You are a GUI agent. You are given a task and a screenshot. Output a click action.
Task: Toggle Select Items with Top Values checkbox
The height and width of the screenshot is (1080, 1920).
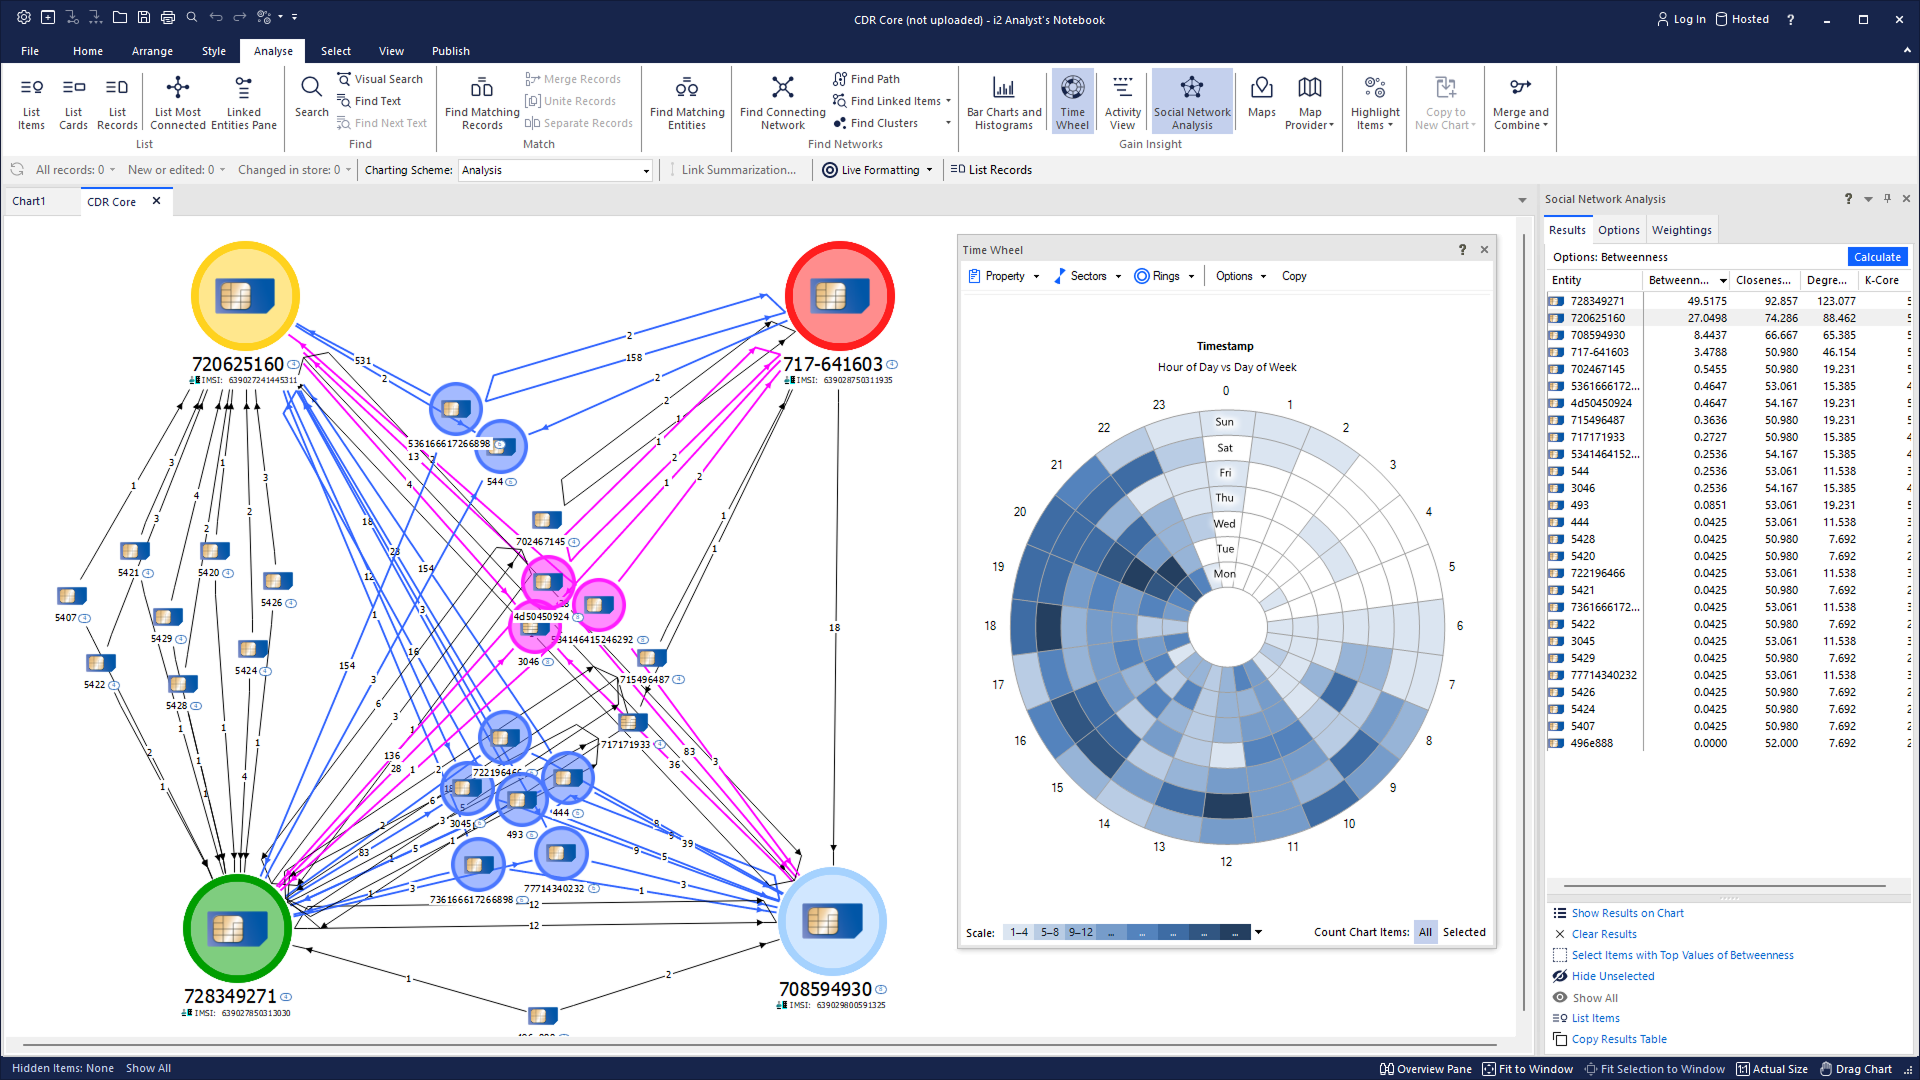(x=1559, y=955)
